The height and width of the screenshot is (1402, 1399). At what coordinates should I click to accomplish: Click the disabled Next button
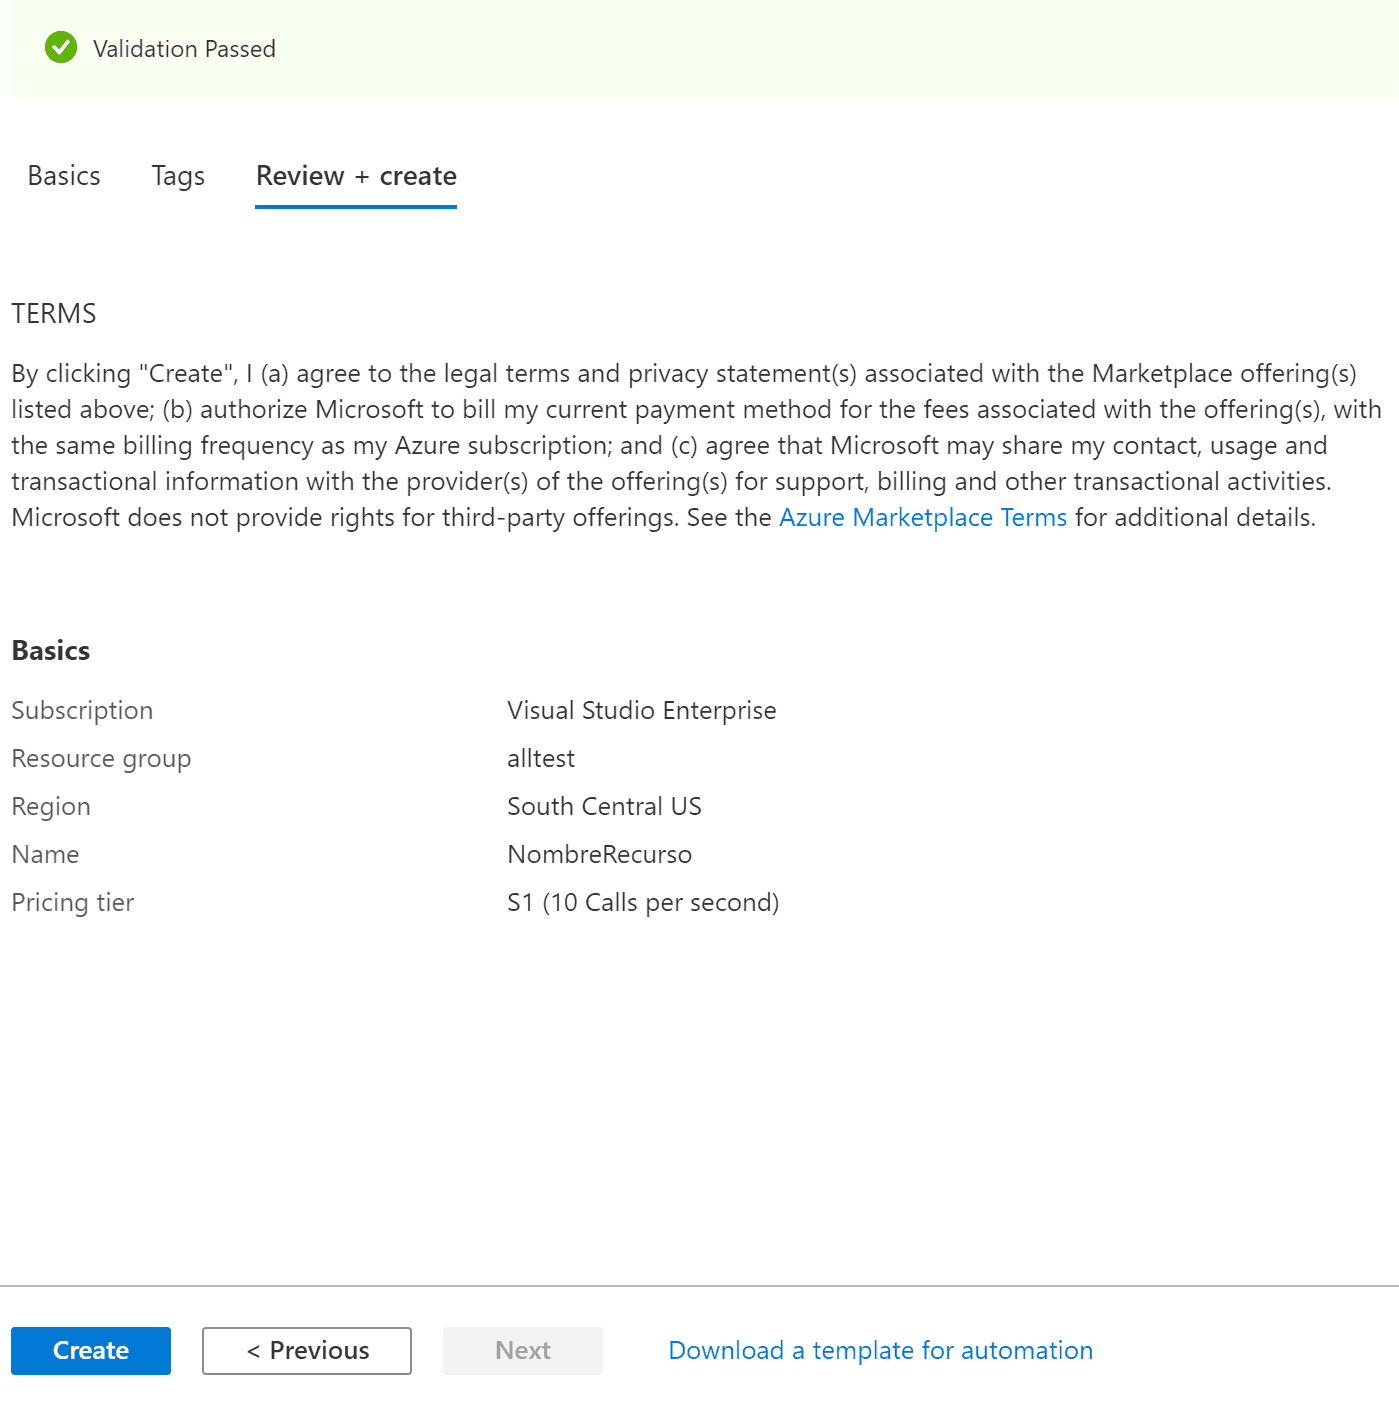coord(523,1350)
